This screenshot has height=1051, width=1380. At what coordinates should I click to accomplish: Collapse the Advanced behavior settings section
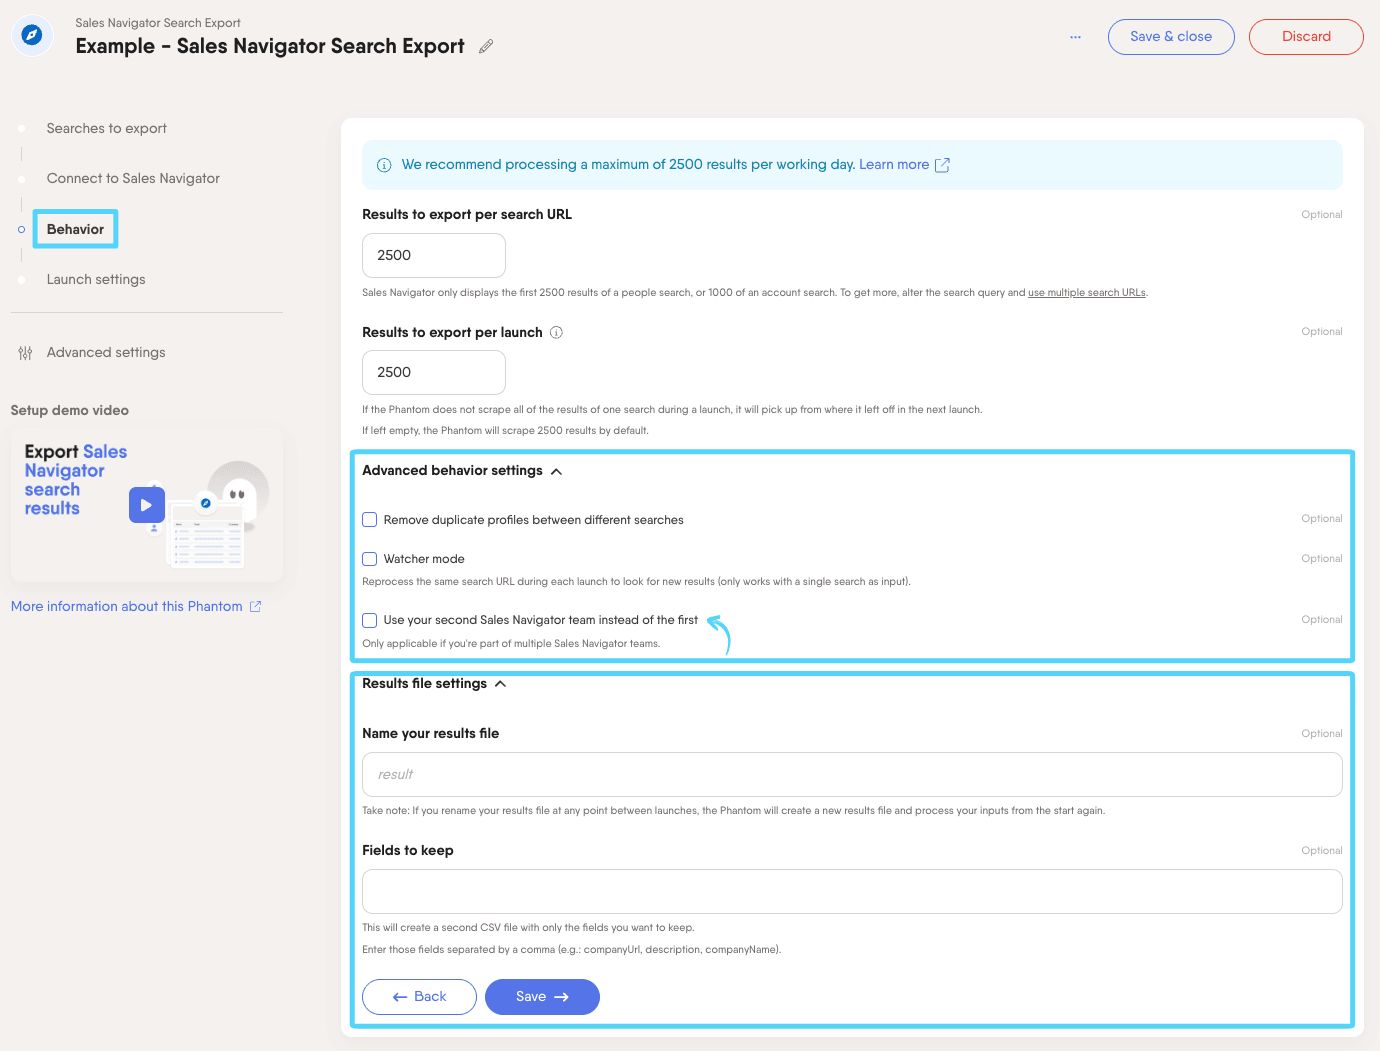pos(557,471)
